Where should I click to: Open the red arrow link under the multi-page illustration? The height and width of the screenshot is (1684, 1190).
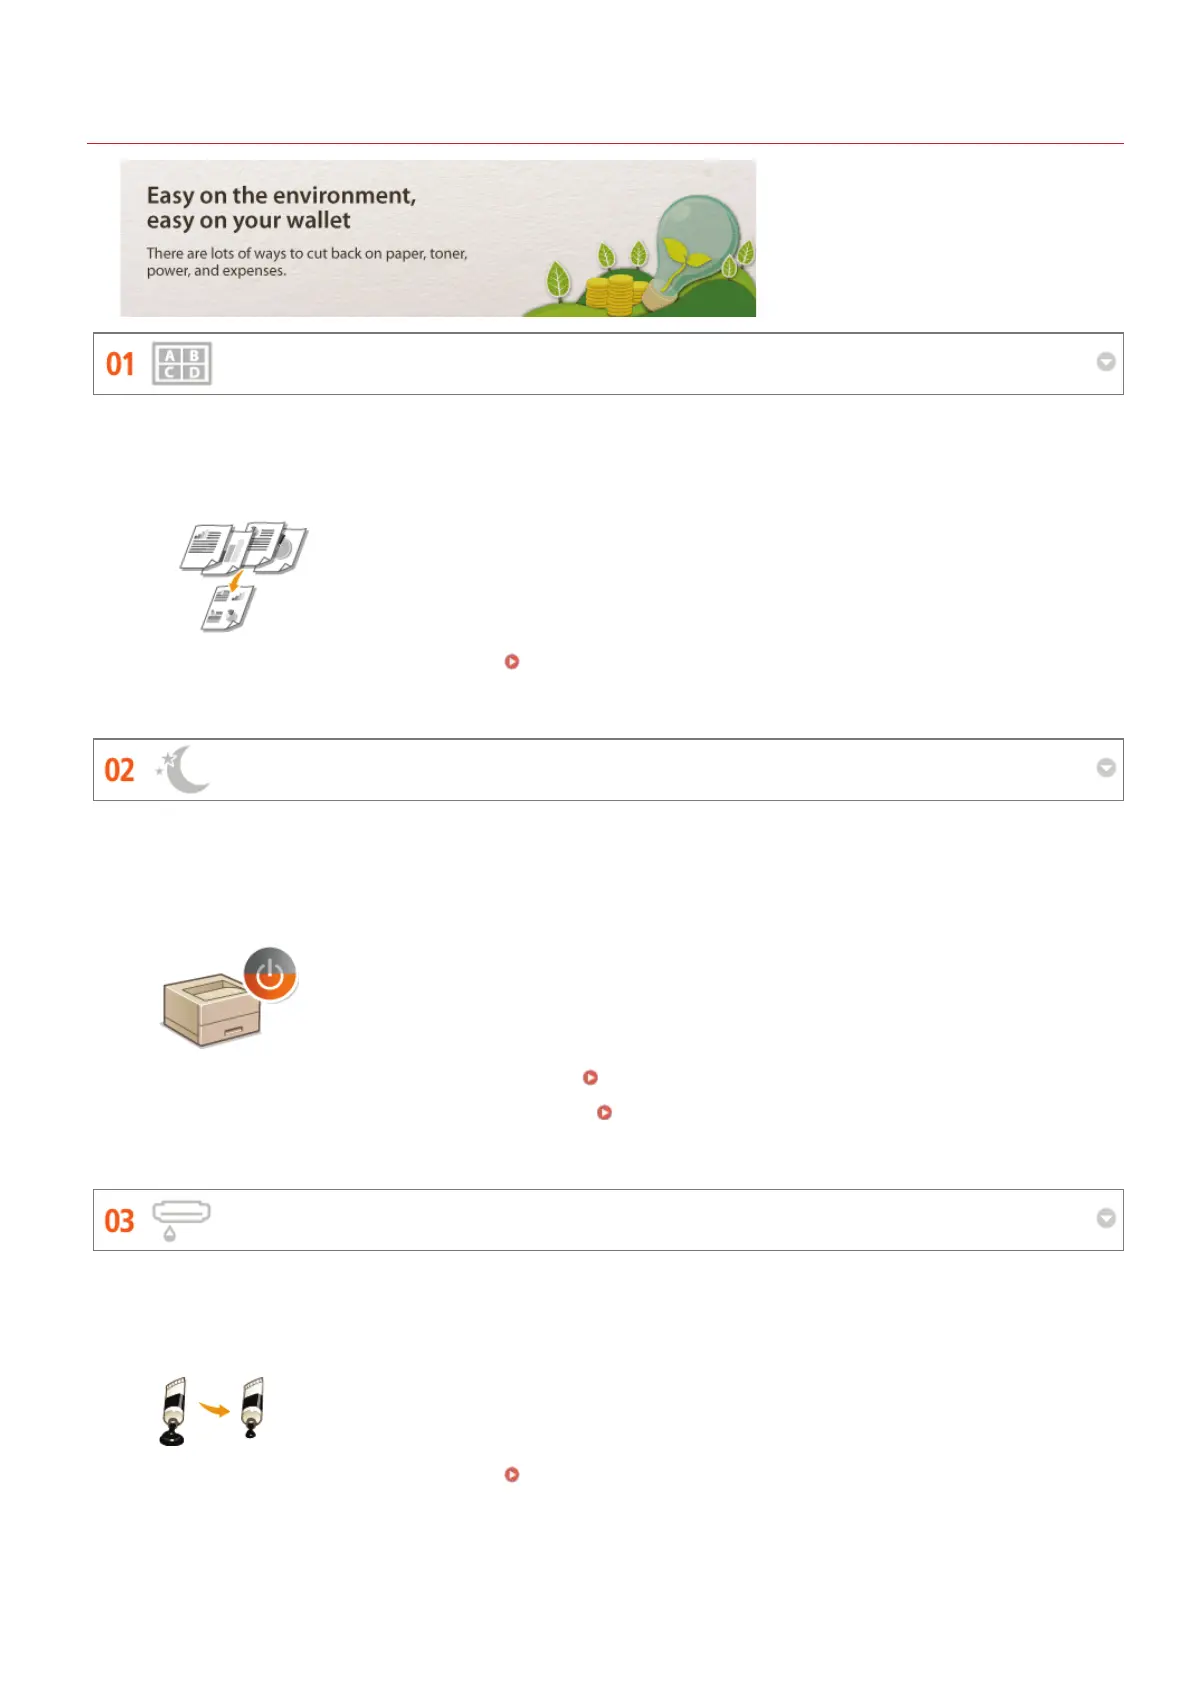coord(512,662)
